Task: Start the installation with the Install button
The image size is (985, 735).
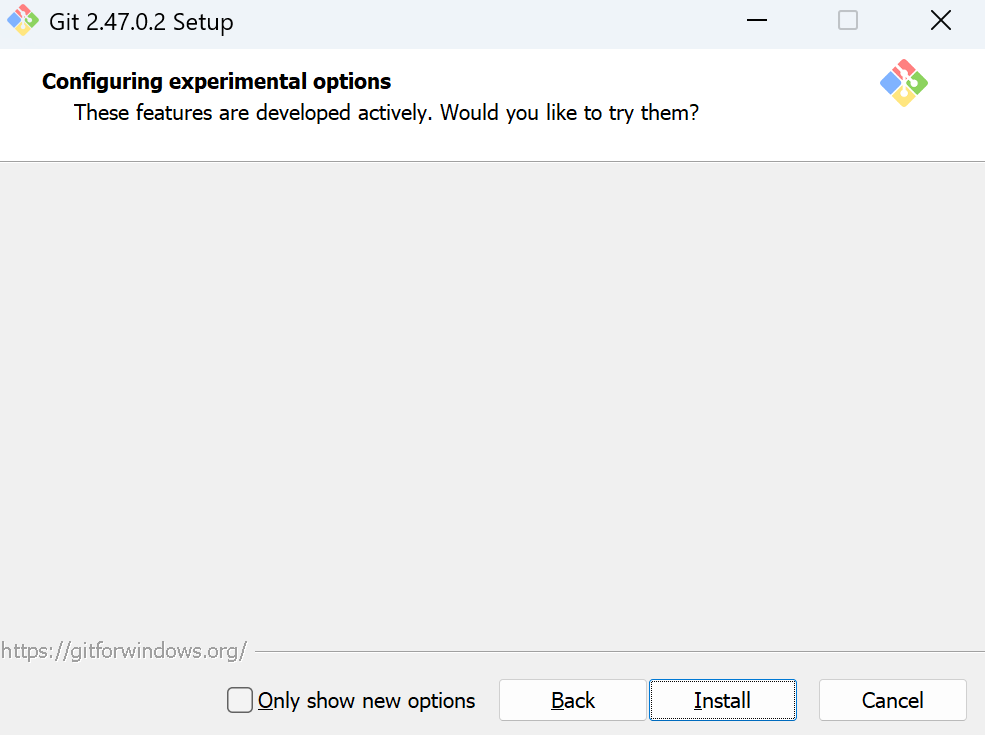Action: (722, 700)
